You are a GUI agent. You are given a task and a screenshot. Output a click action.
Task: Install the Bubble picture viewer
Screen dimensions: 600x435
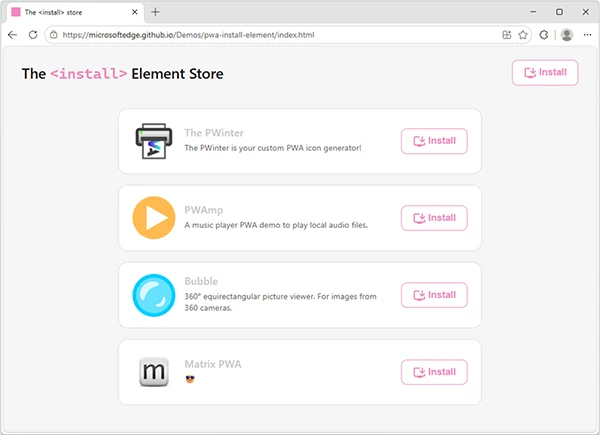tap(434, 295)
